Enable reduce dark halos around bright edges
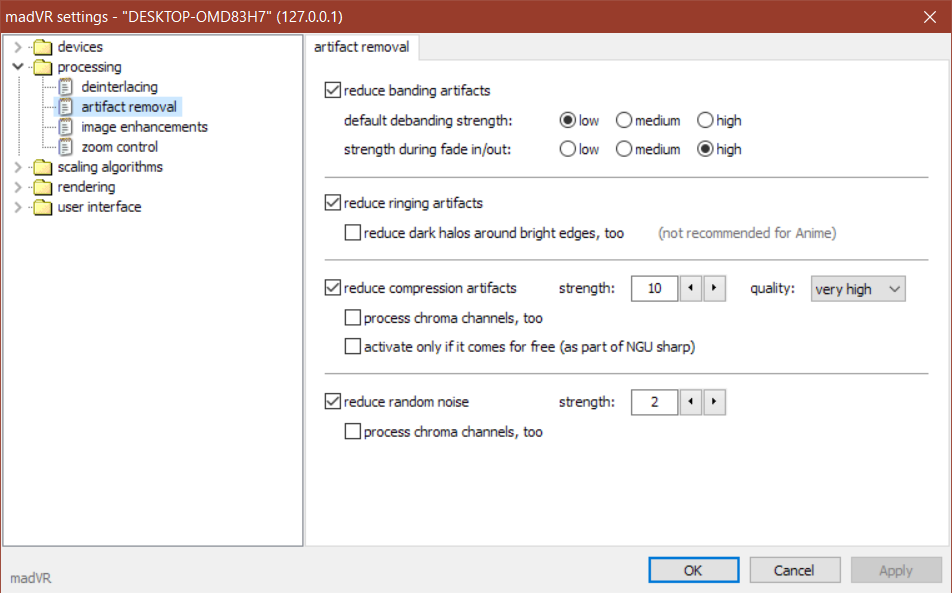Image resolution: width=952 pixels, height=593 pixels. [x=353, y=232]
